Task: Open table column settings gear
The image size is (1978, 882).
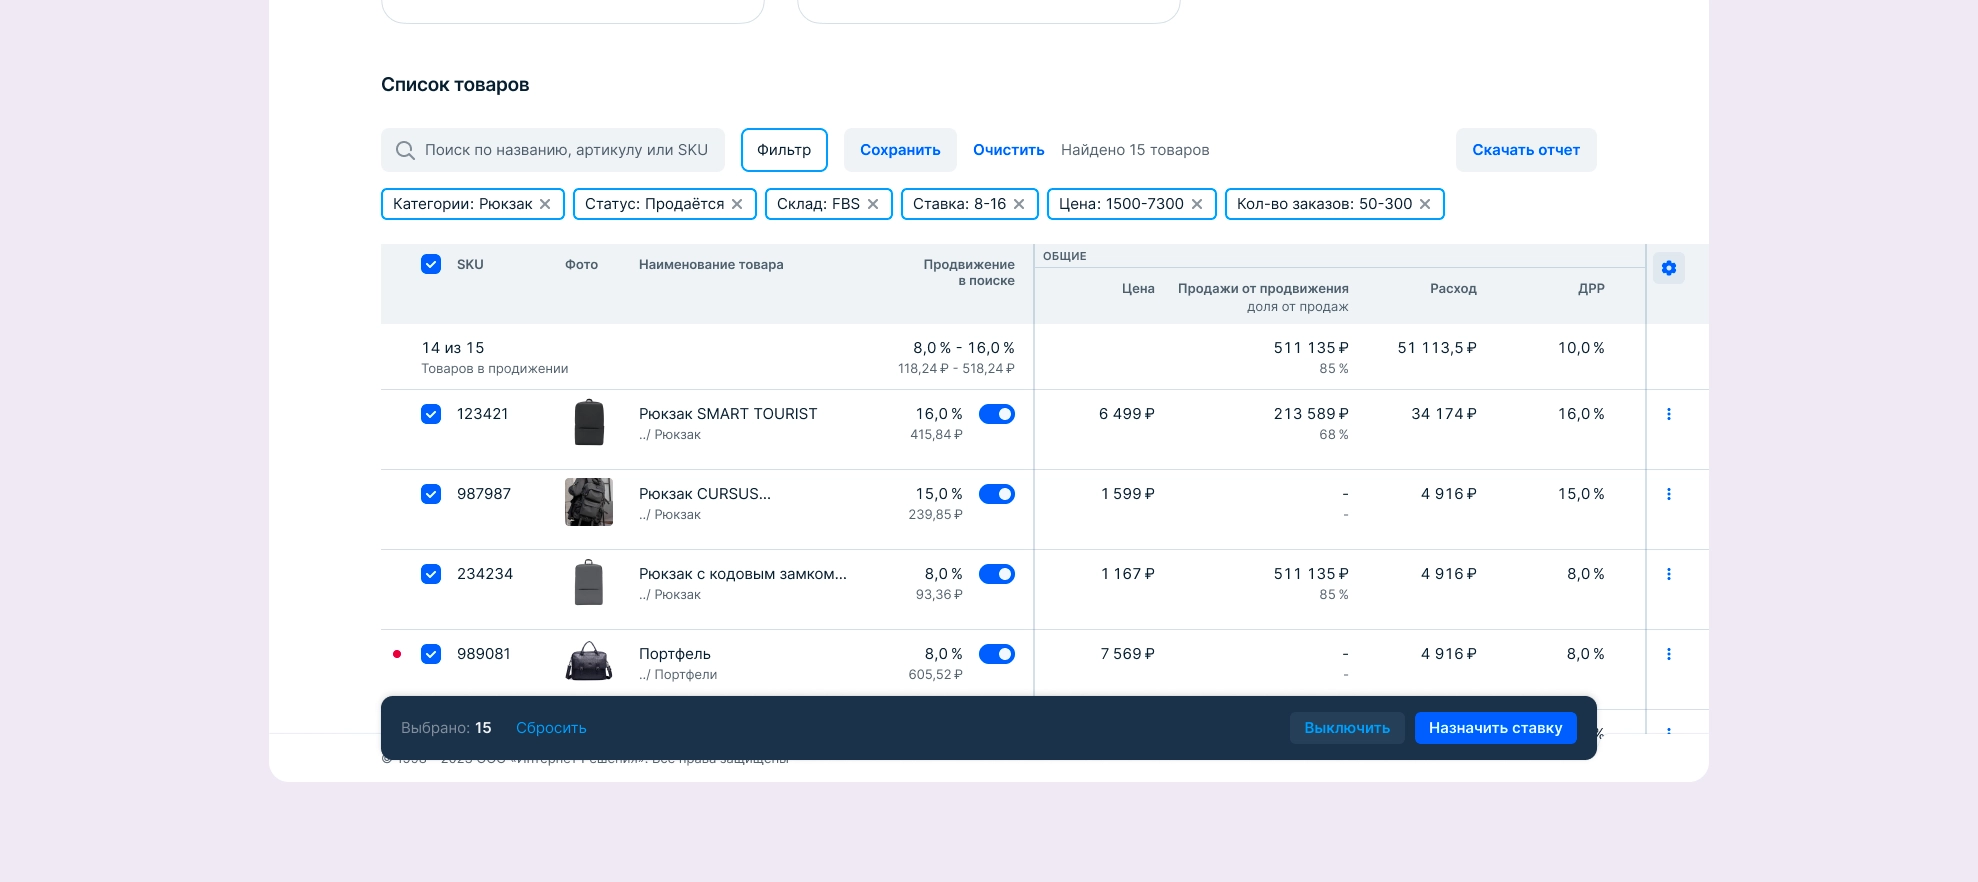Action: [1668, 268]
